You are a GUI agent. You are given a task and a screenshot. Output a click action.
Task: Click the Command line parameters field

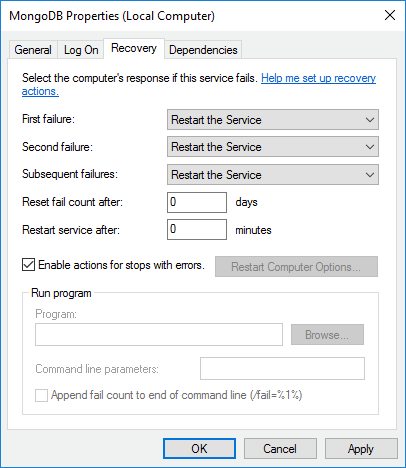click(x=282, y=369)
